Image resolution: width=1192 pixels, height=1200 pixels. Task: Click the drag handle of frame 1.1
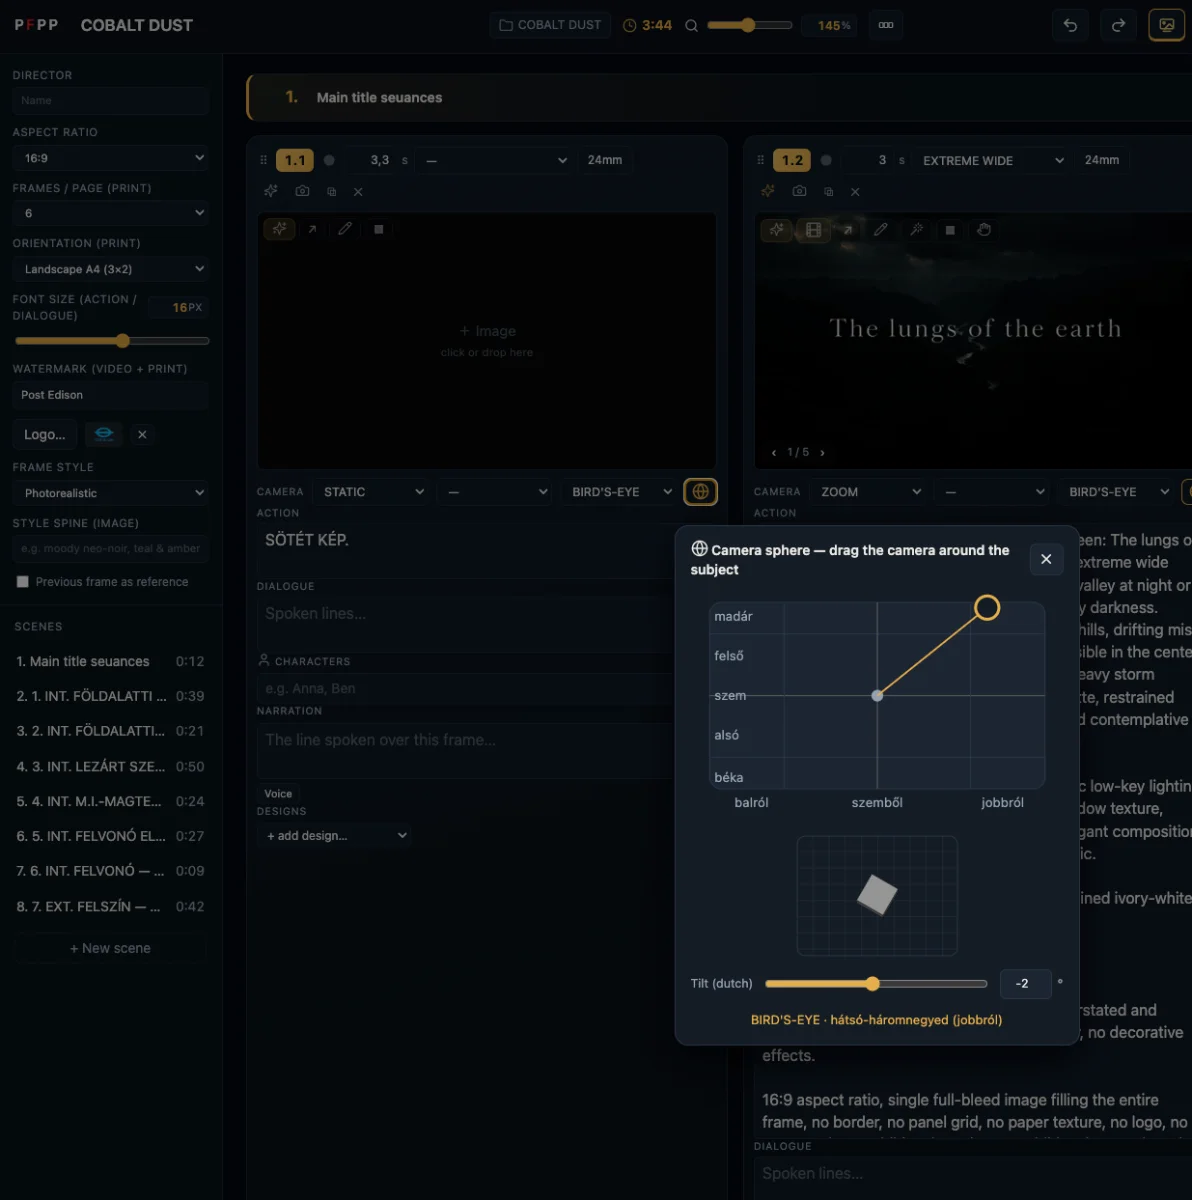(264, 160)
